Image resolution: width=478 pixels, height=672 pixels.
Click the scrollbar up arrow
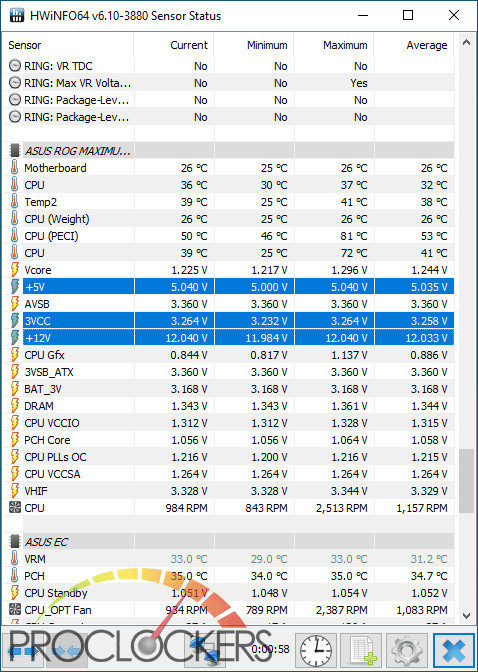tap(466, 42)
